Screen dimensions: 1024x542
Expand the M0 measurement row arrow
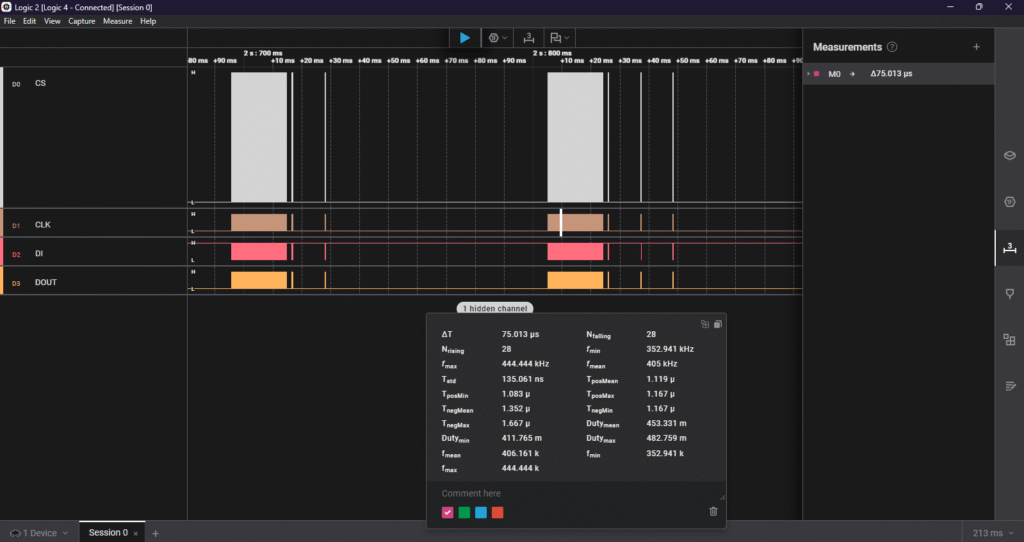click(808, 74)
